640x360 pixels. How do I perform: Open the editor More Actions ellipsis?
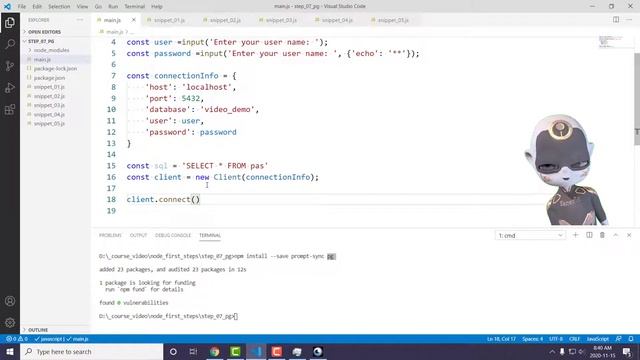pos(629,20)
